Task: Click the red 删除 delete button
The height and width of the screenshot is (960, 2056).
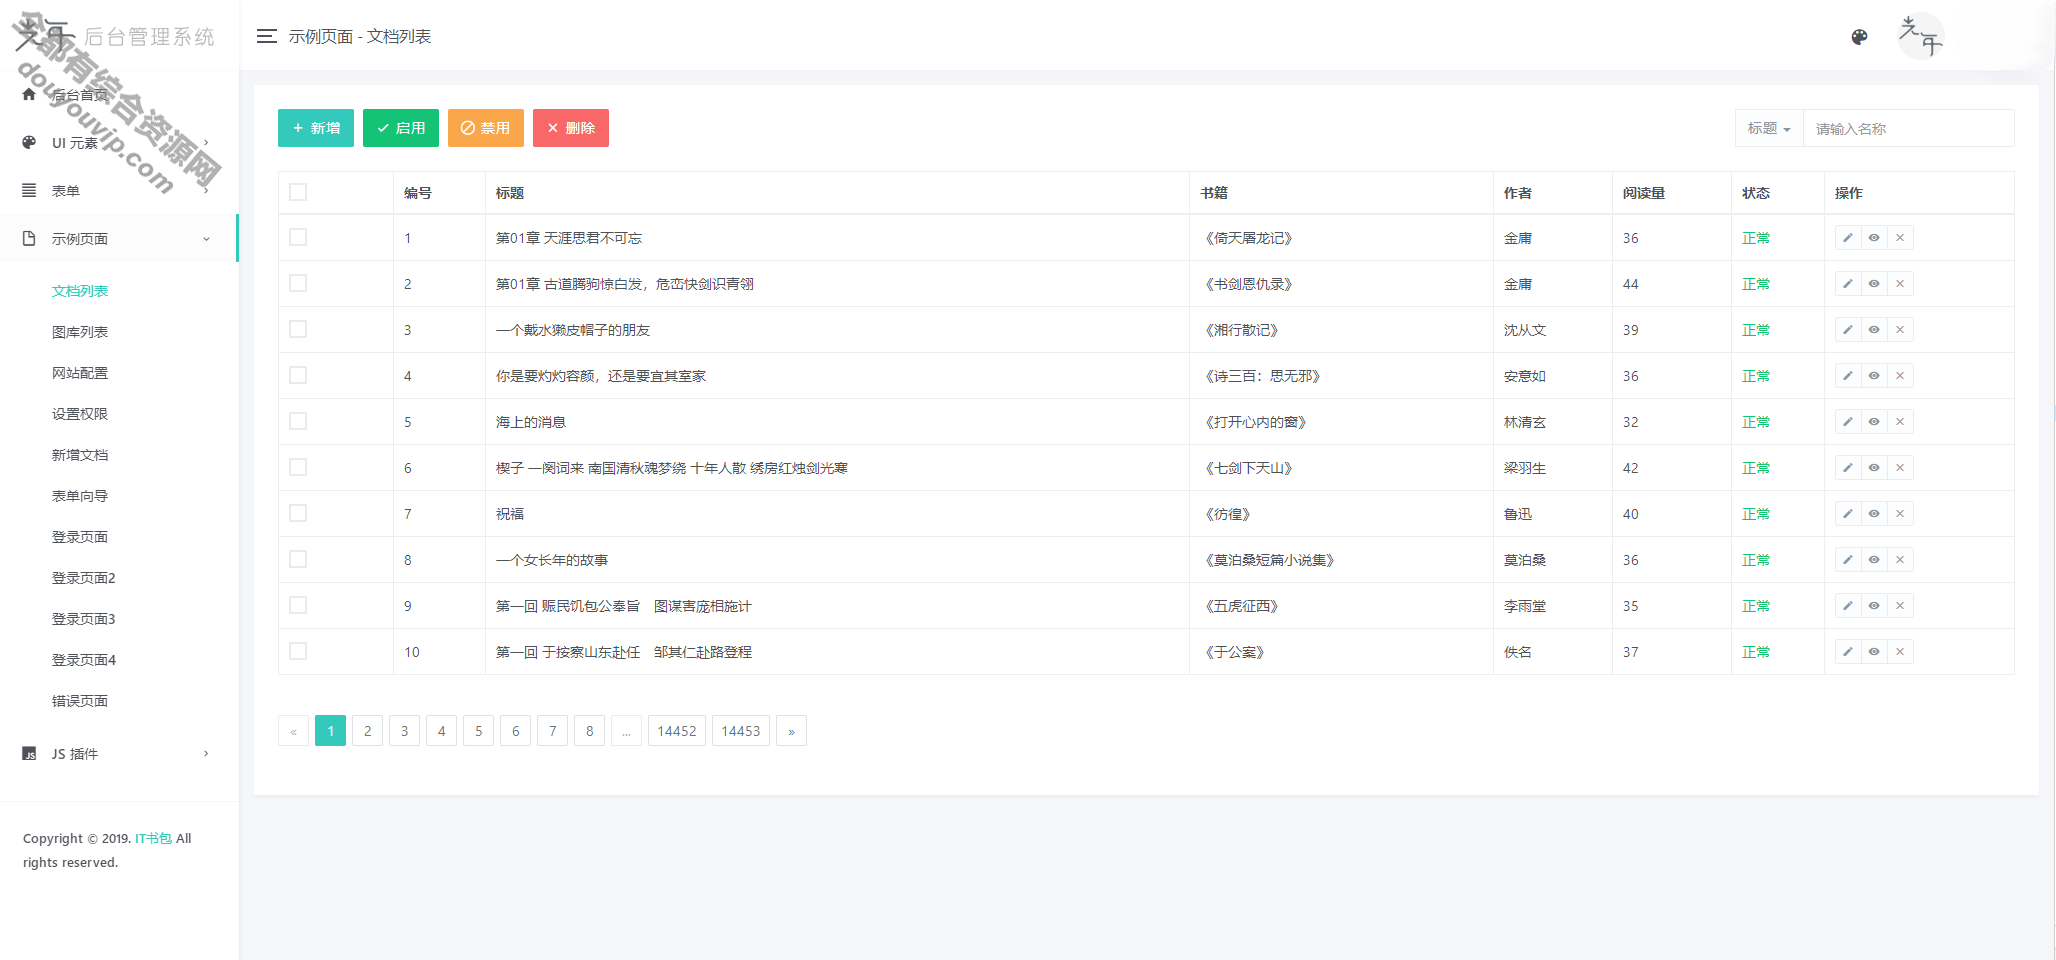Action: point(571,128)
